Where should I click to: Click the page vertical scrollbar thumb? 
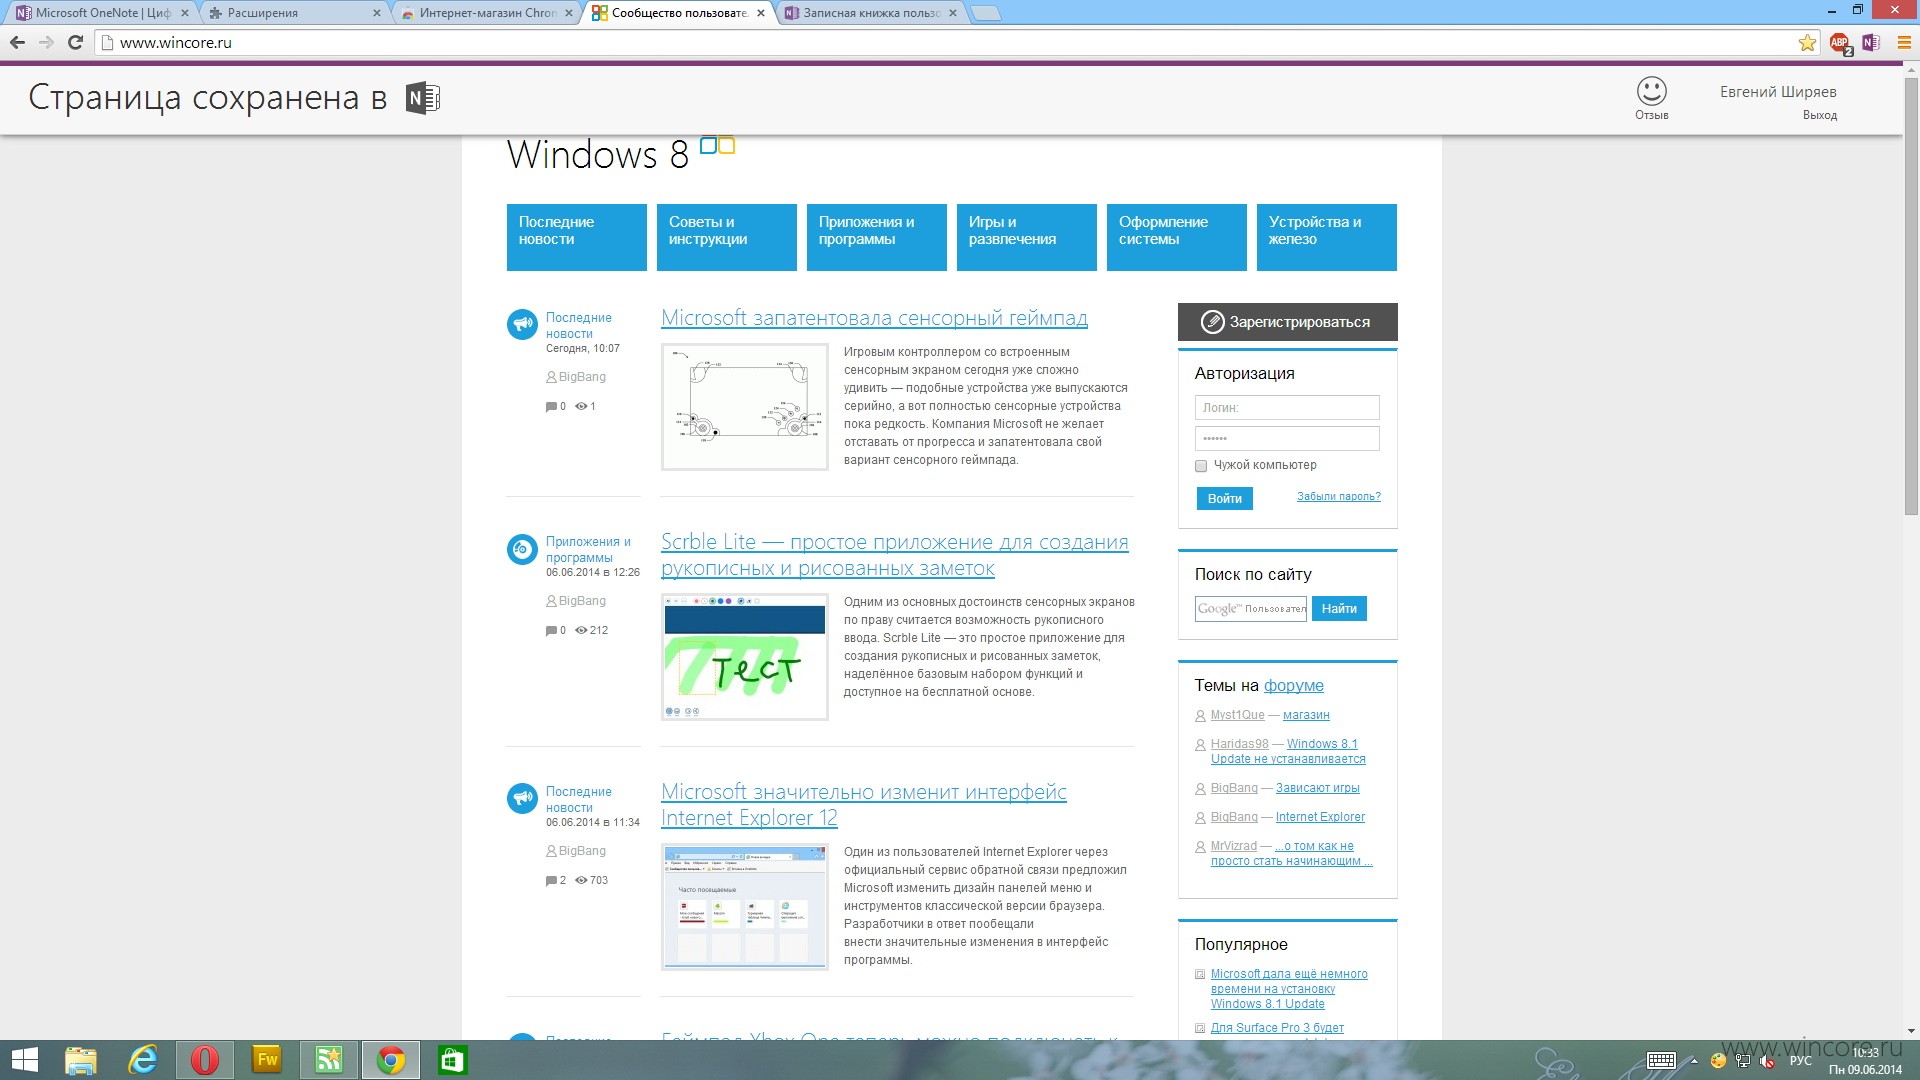(x=1911, y=295)
